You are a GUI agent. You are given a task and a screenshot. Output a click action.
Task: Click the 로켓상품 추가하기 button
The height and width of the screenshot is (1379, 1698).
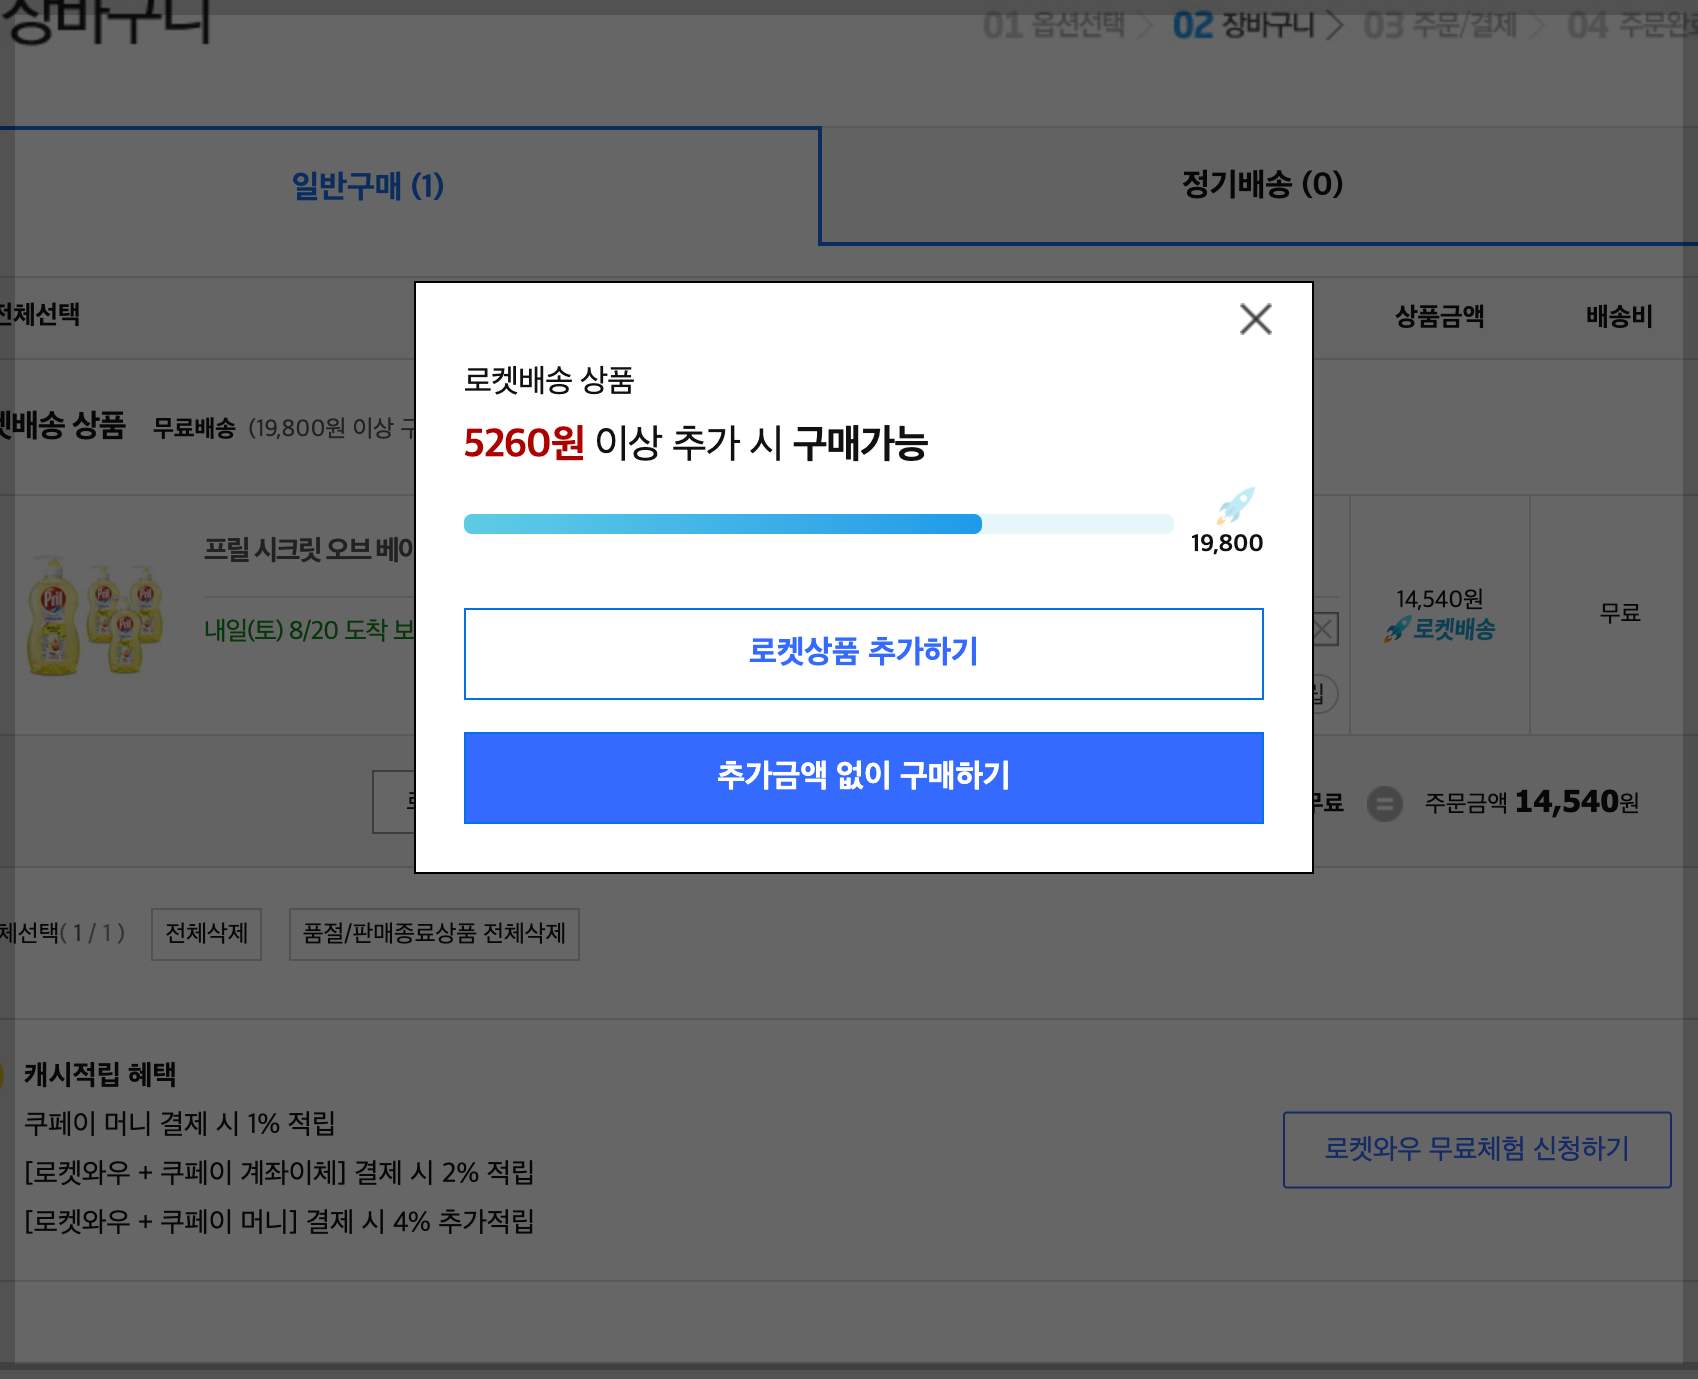863,653
